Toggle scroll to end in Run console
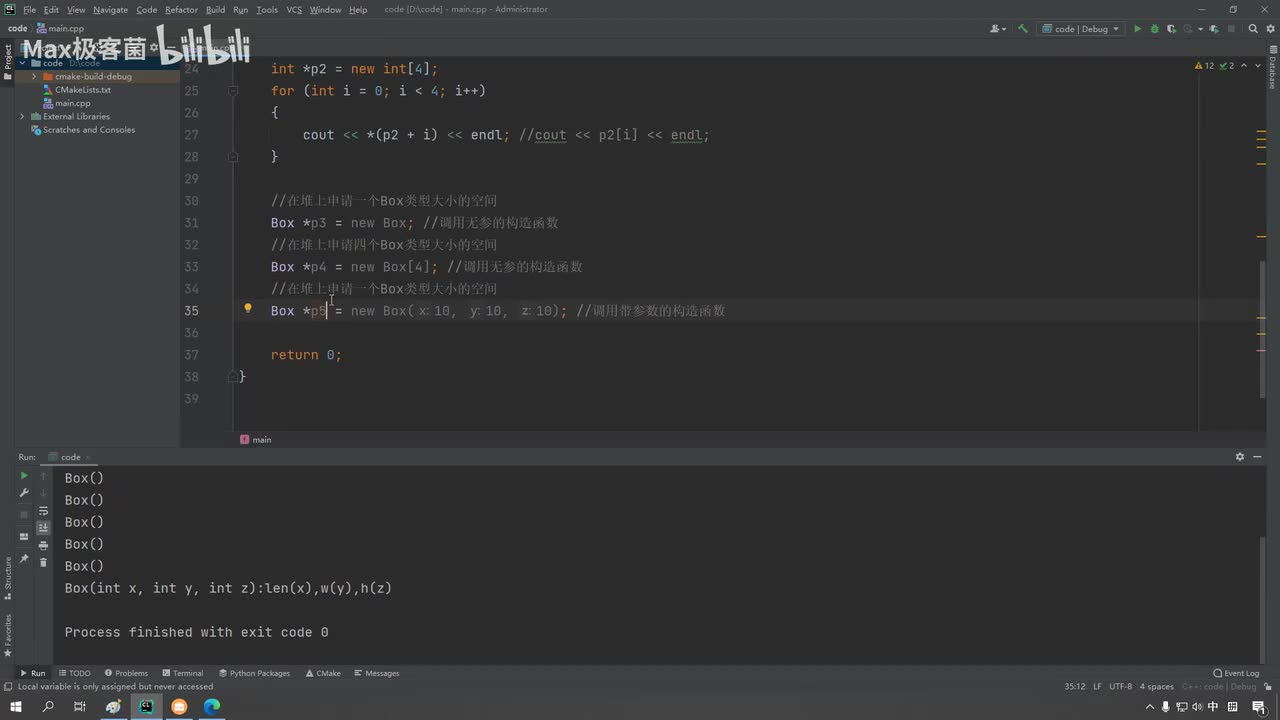The image size is (1280, 720). click(x=43, y=528)
